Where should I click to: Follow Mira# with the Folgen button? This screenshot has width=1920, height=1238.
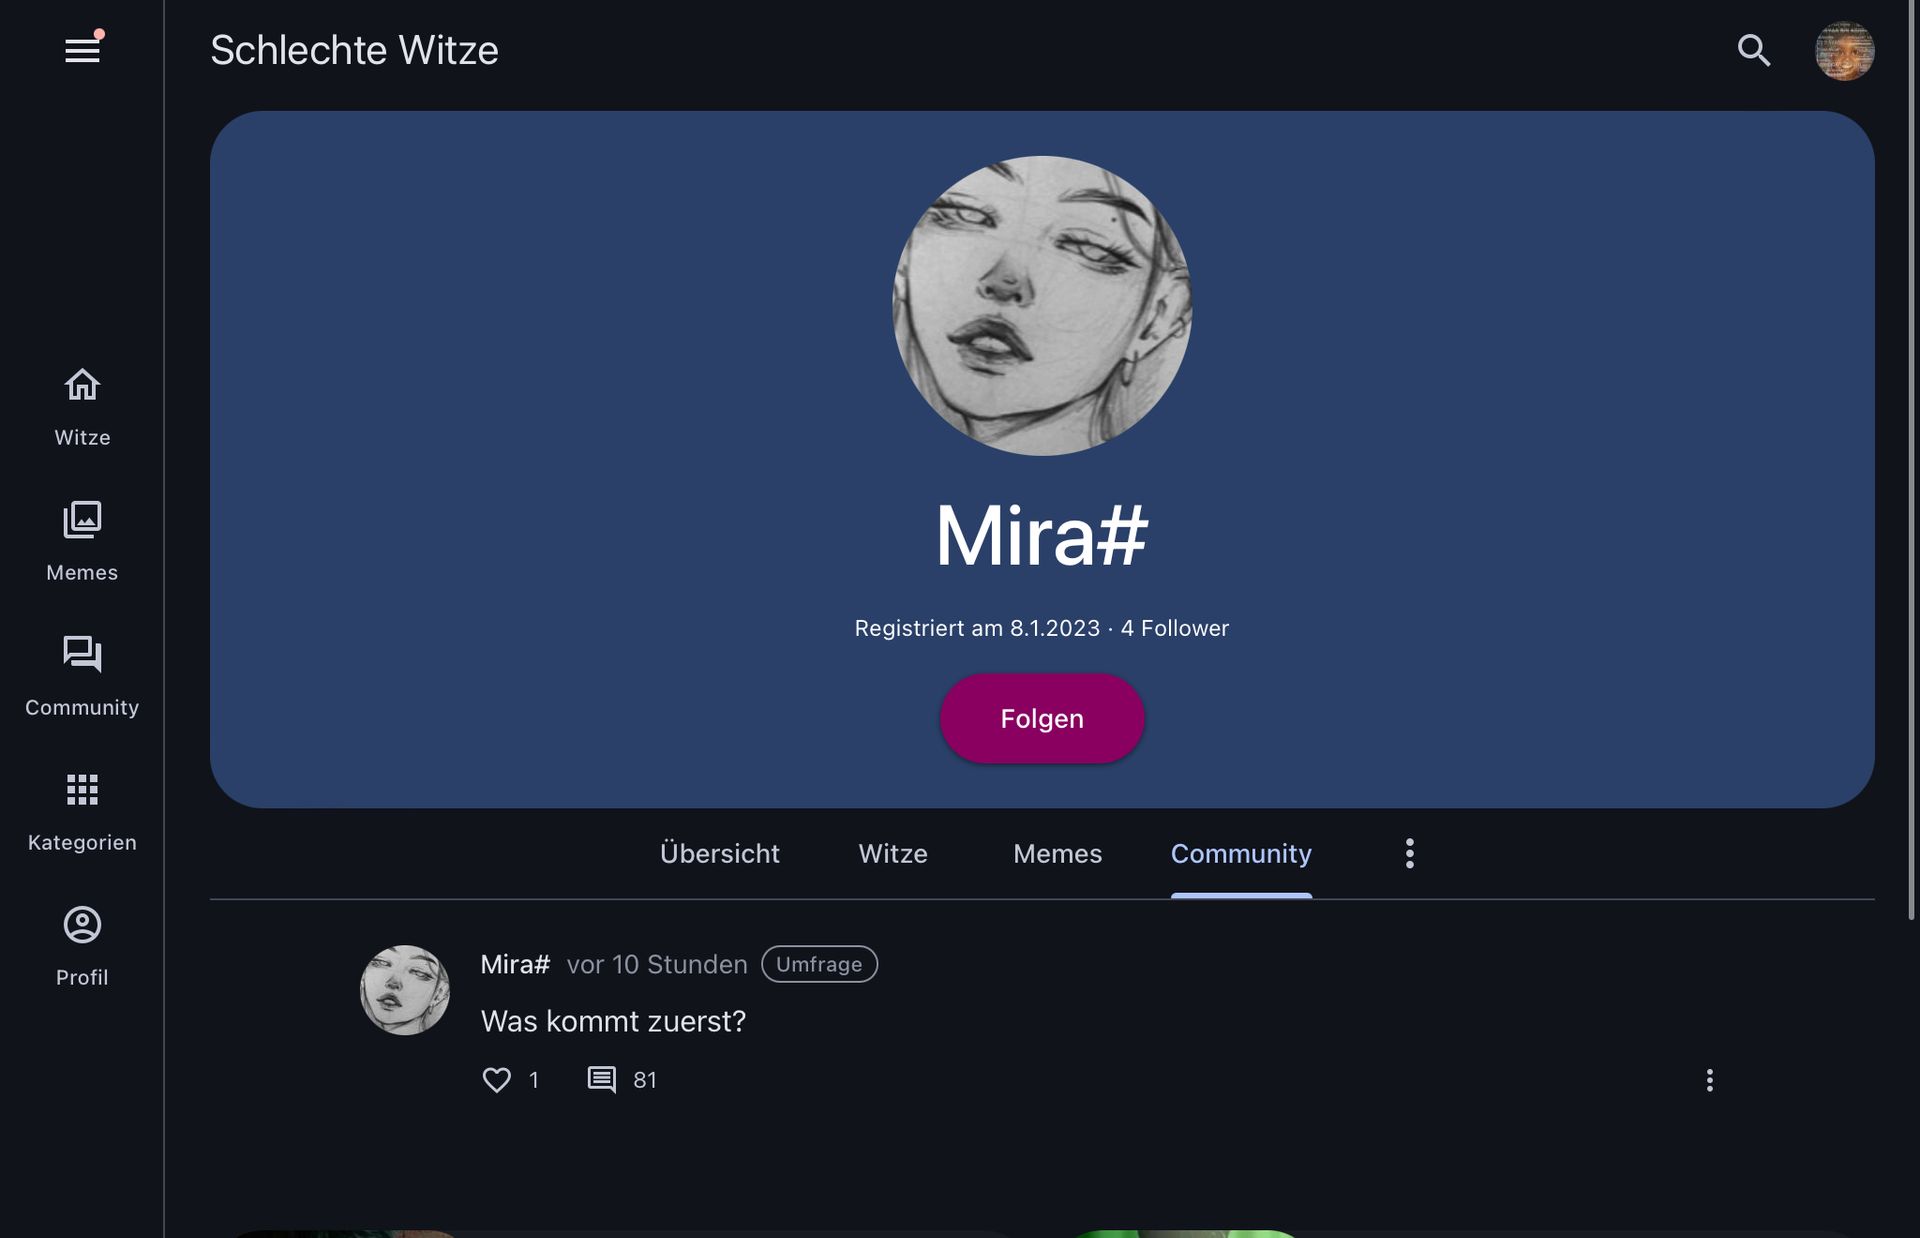point(1042,719)
